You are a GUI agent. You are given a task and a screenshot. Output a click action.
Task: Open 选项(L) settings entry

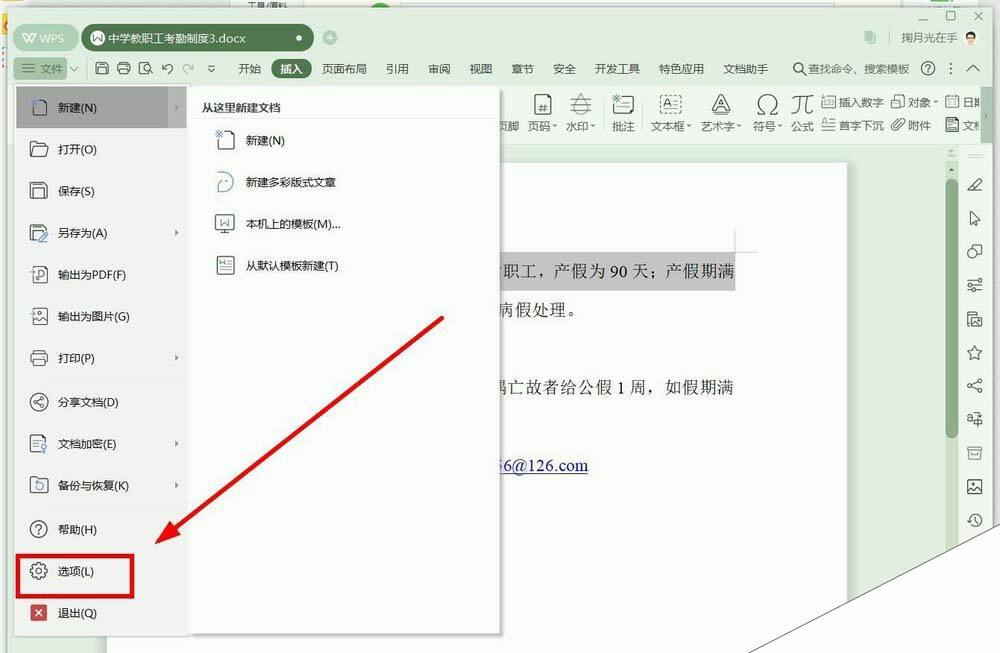[x=75, y=571]
